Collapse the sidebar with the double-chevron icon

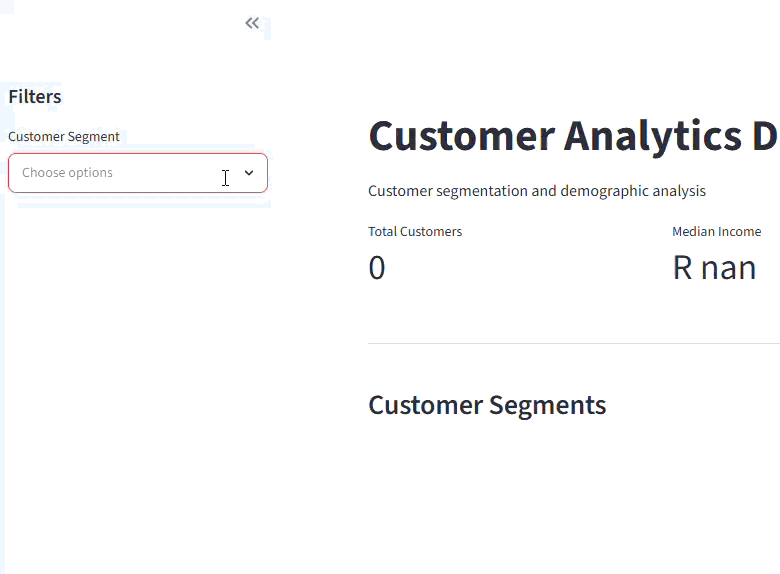tap(252, 23)
